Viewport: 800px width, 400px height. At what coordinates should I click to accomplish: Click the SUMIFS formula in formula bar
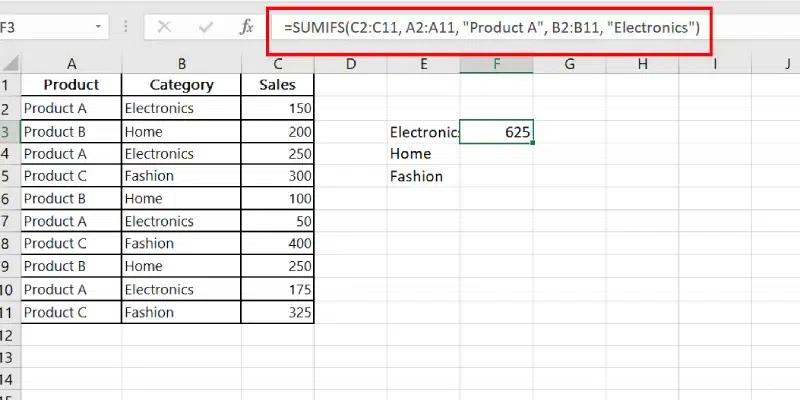pos(490,28)
